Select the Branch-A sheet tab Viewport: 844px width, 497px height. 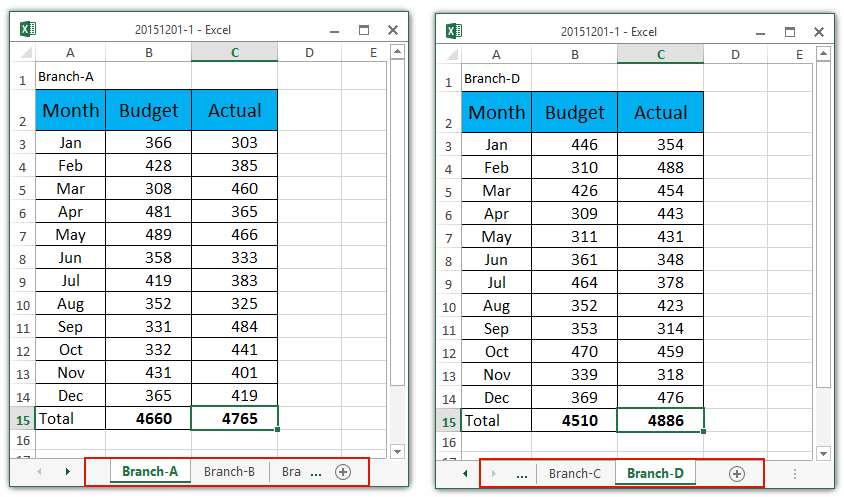coord(150,472)
